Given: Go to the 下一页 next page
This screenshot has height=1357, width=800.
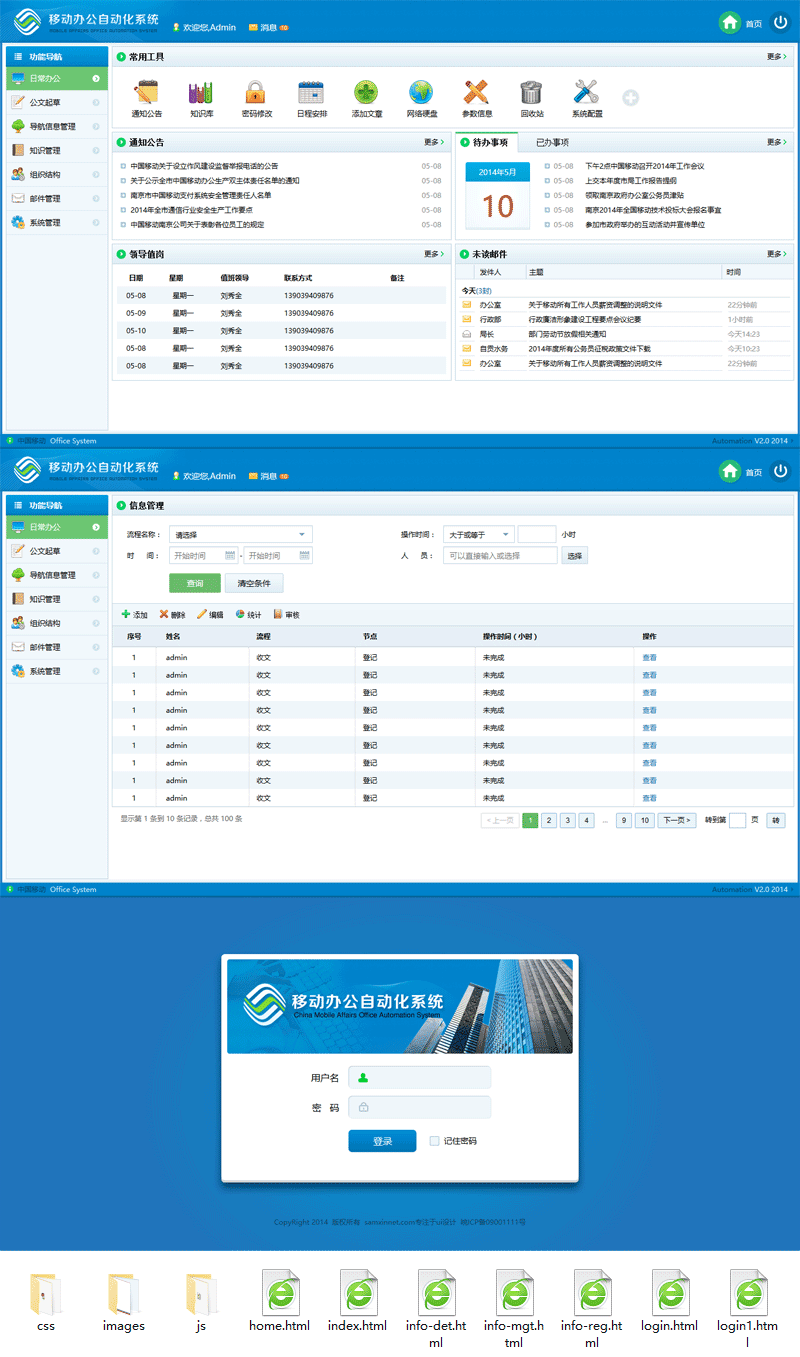Looking at the screenshot, I should click(x=676, y=820).
